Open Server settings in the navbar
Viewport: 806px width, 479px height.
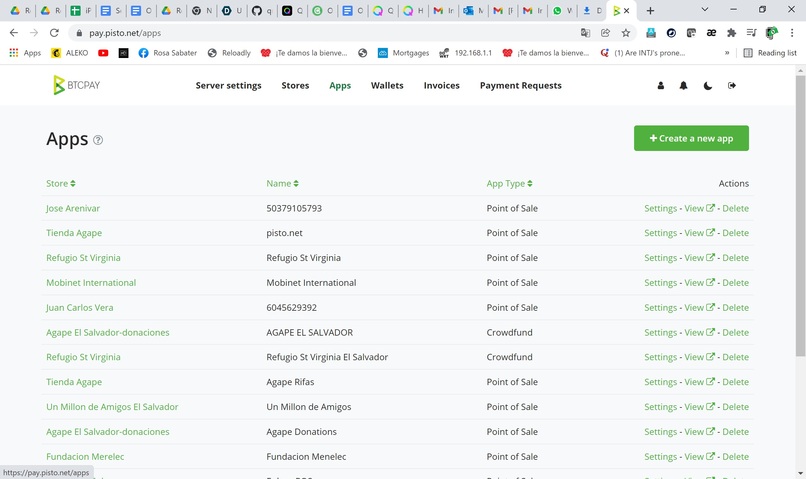(x=228, y=85)
